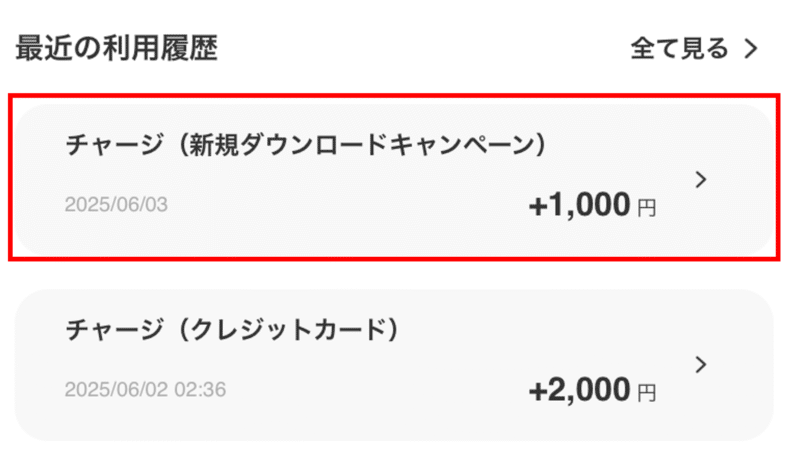Viewport: 800px width, 472px height.
Task: Select the +1,000 amount figure
Action: (580, 206)
